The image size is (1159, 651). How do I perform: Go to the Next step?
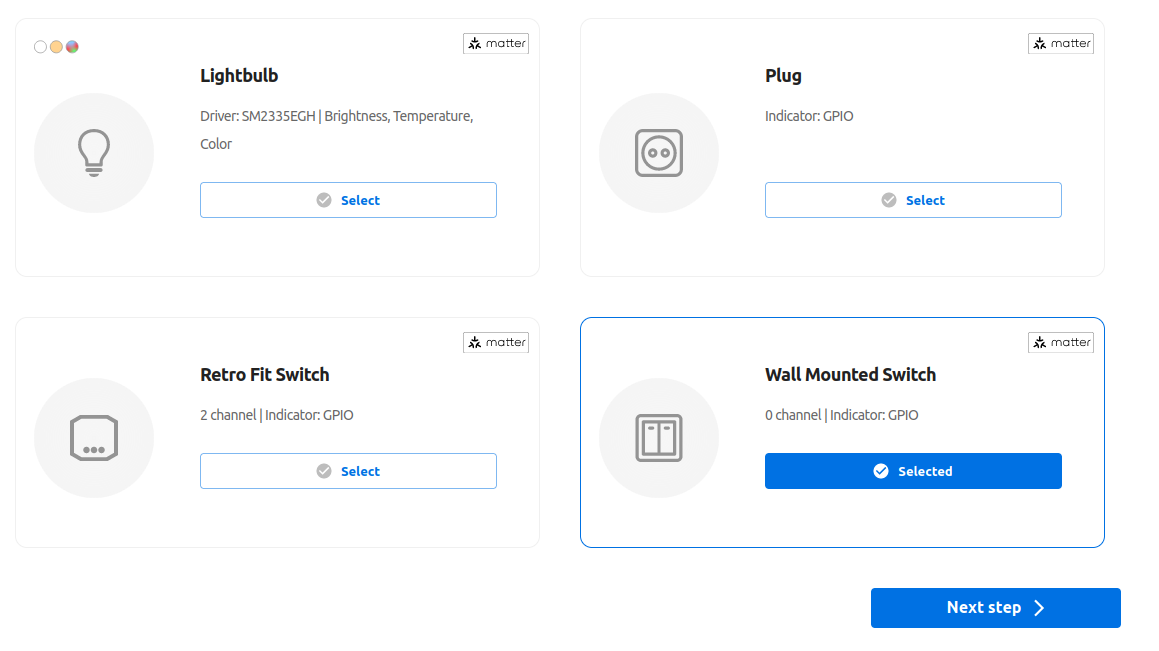996,607
